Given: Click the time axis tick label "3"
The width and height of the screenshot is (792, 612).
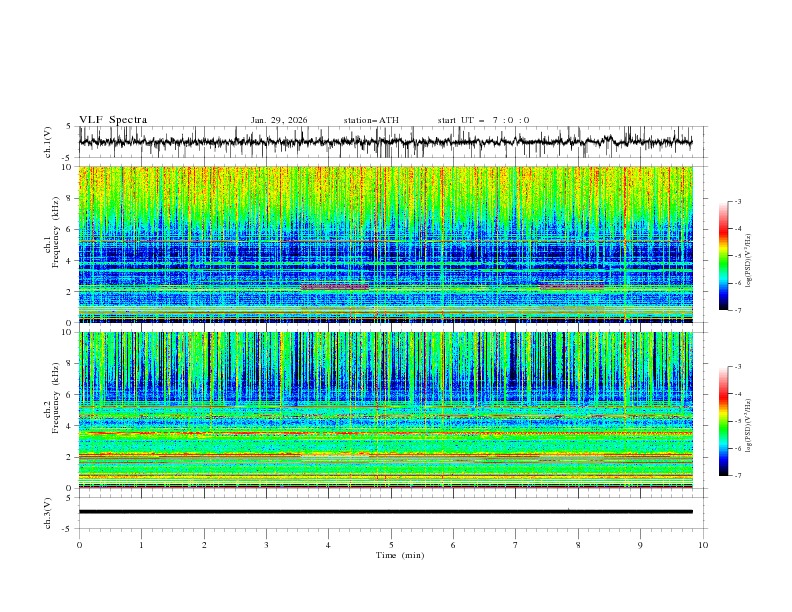Looking at the screenshot, I should (x=266, y=545).
